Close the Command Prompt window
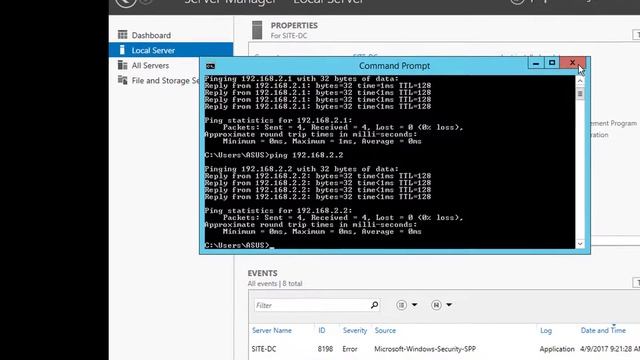Screen dimensions: 640x360 (572, 63)
